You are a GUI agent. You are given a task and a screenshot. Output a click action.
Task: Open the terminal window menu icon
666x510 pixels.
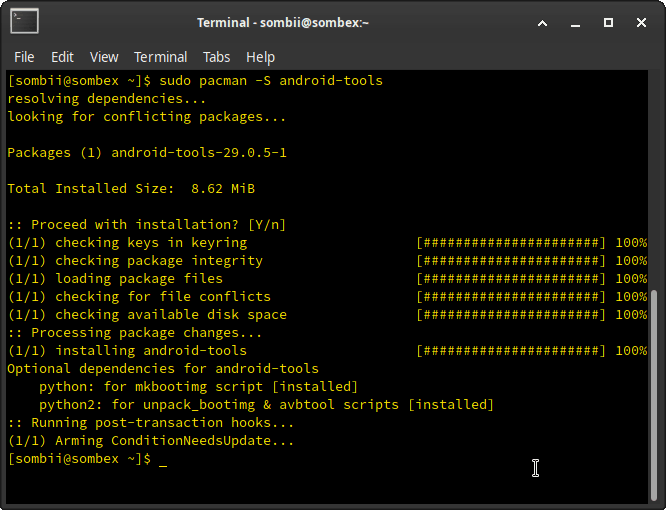[x=25, y=21]
